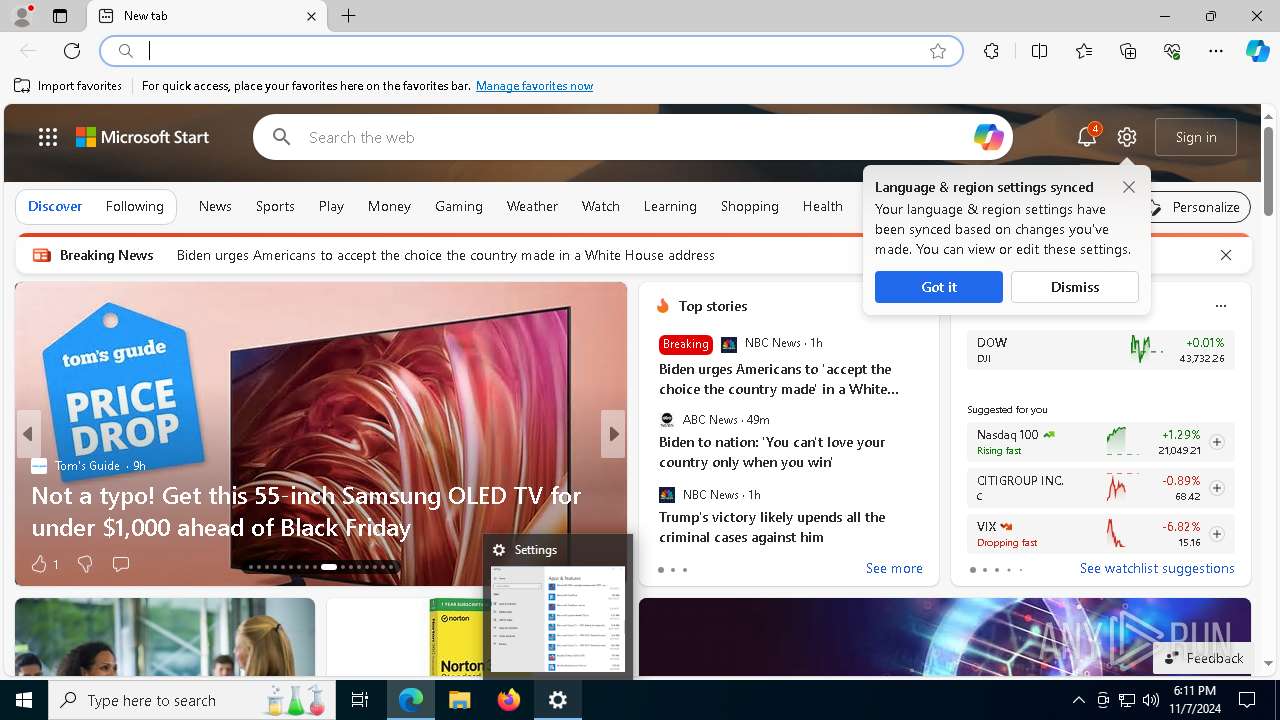Open the DOW index row
This screenshot has width=1280, height=720.
[x=1100, y=350]
